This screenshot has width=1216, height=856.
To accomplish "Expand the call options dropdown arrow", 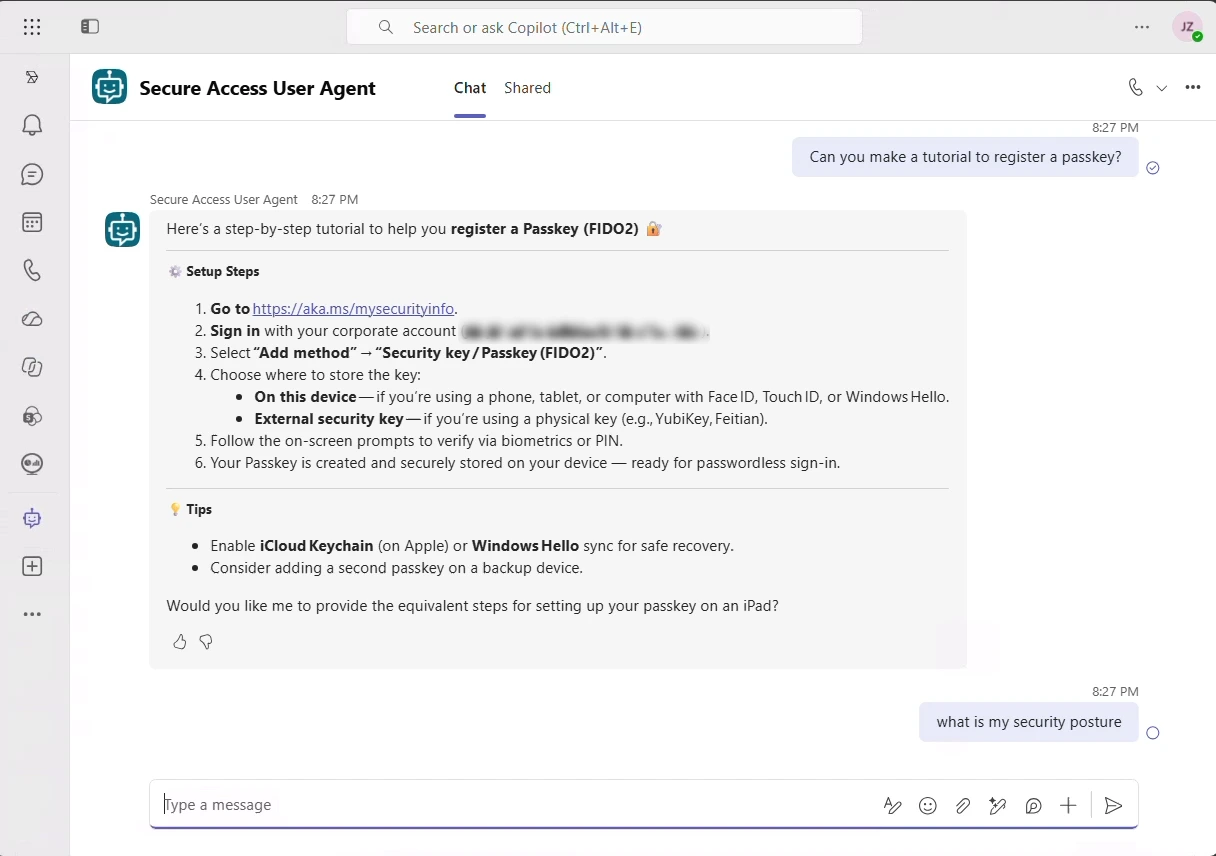I will coord(1162,88).
